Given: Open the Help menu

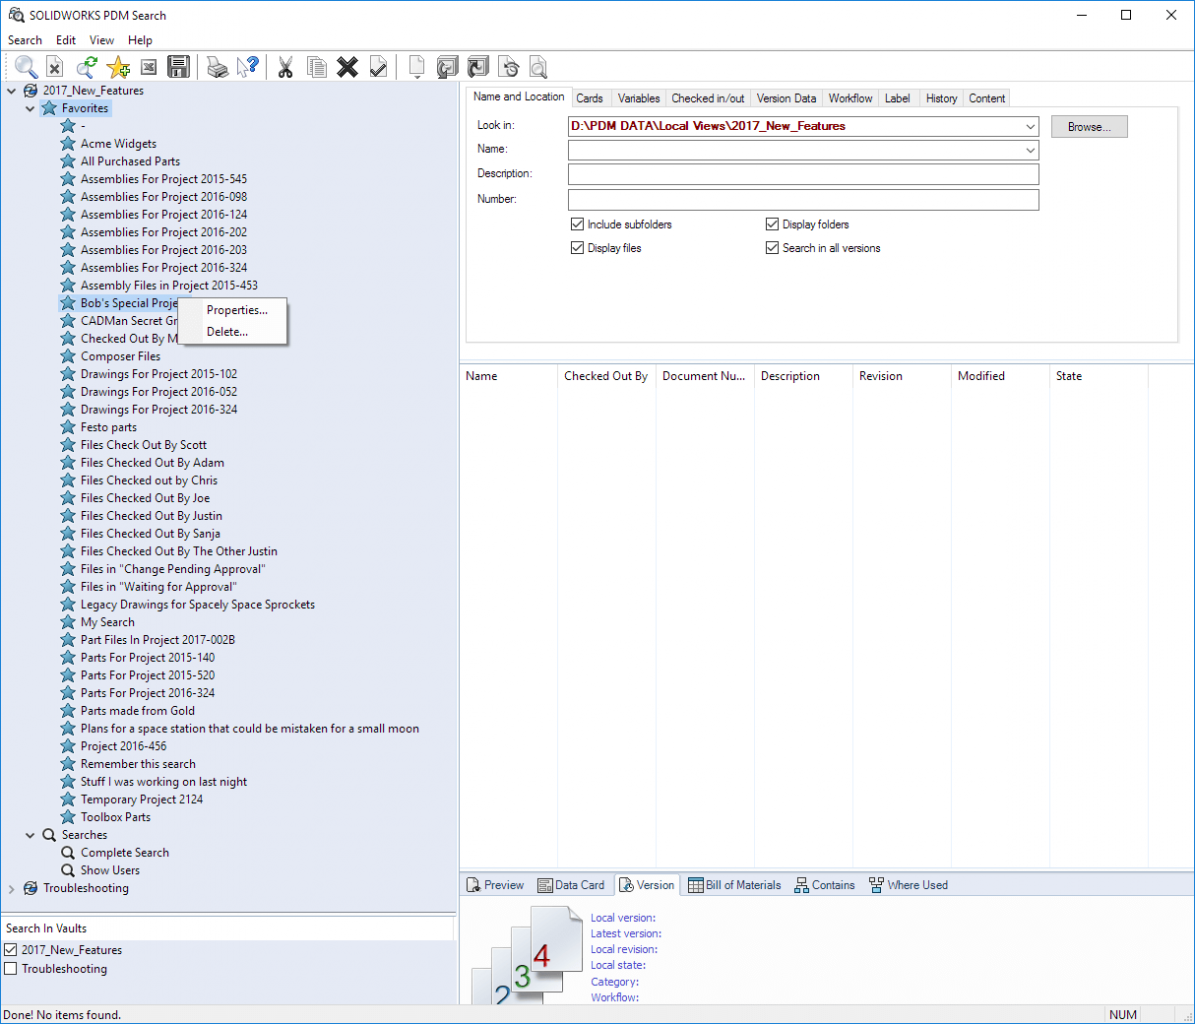Looking at the screenshot, I should click(x=139, y=40).
